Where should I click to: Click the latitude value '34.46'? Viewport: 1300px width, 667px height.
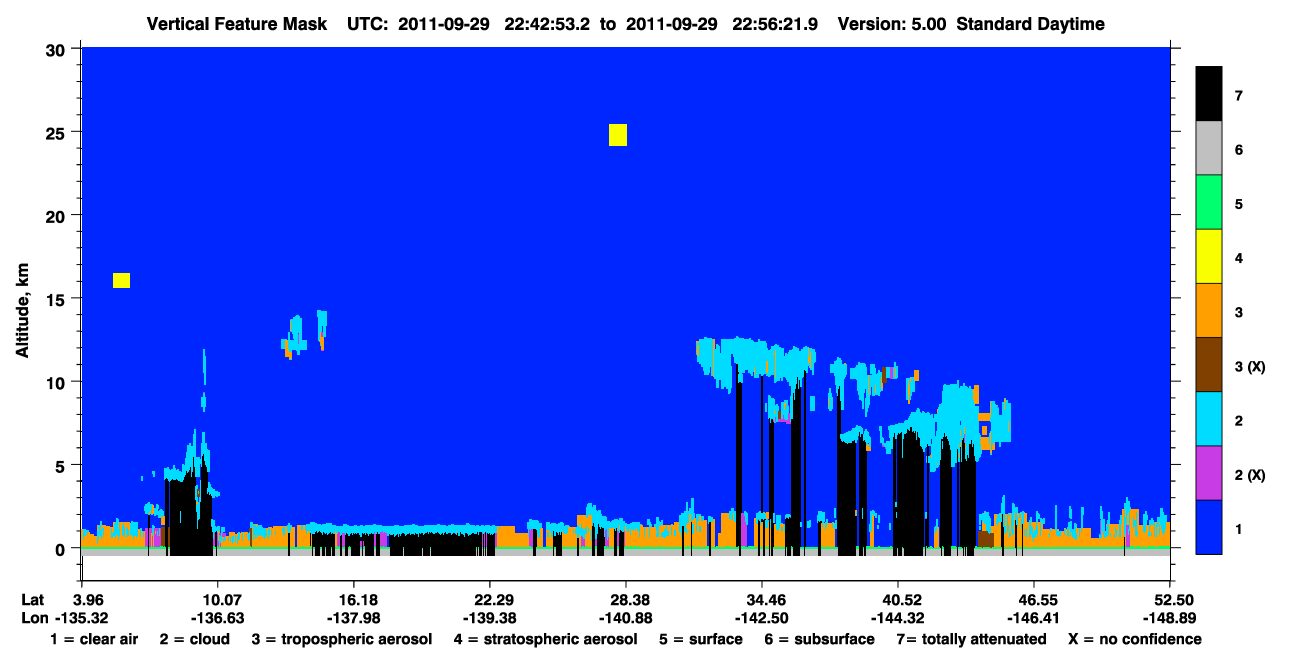762,599
